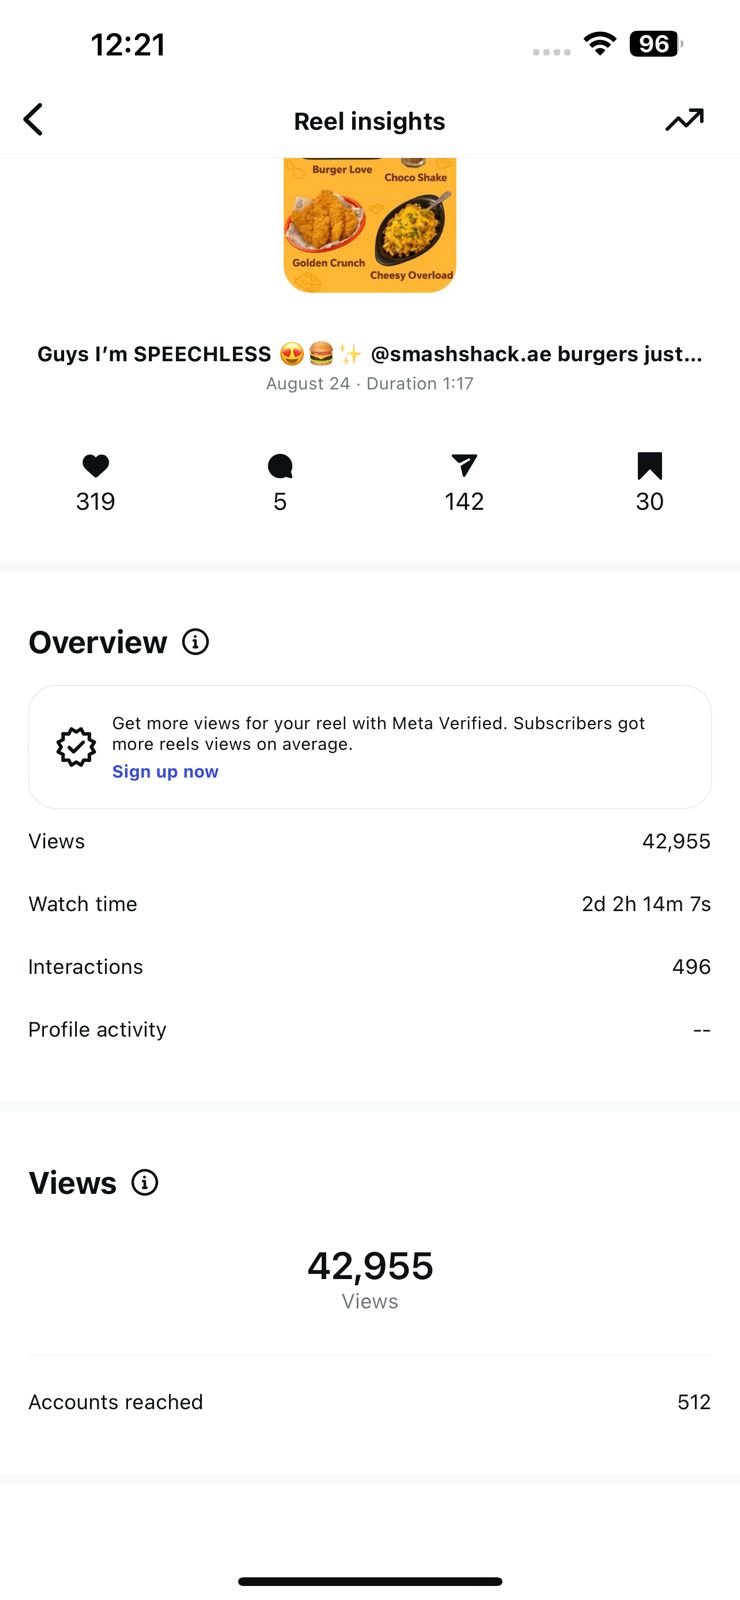Tap the back arrow icon
Viewport: 740px width, 1600px height.
point(33,120)
